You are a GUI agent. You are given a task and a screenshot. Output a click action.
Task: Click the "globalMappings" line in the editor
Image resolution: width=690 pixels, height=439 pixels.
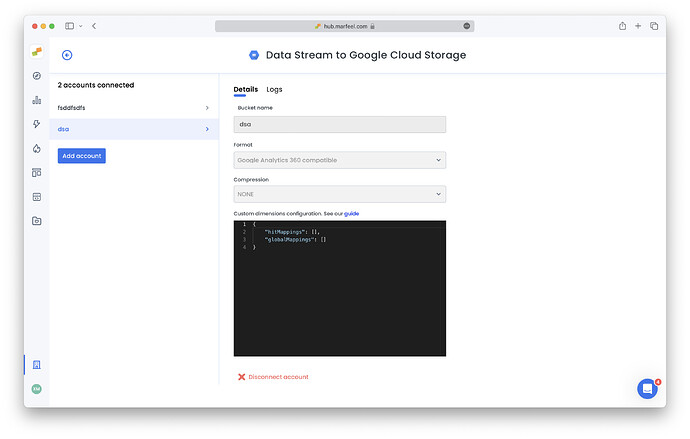[x=295, y=239]
